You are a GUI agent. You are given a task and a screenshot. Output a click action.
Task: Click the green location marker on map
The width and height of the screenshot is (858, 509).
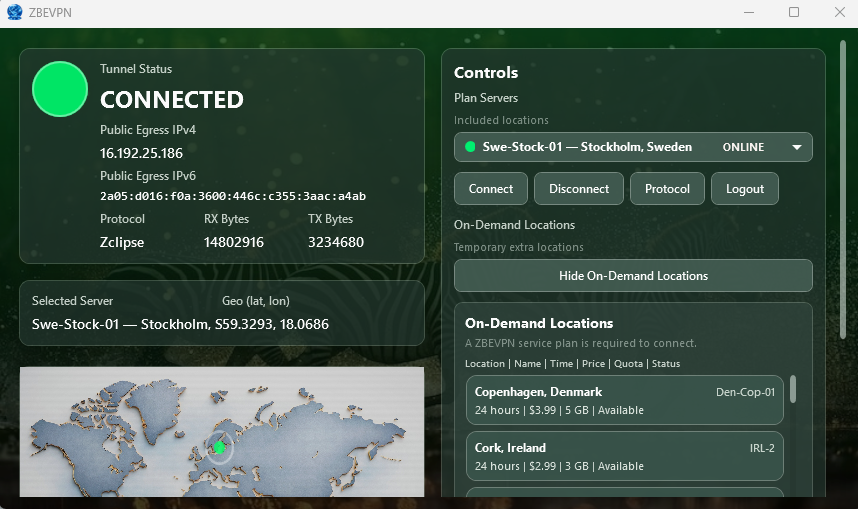click(219, 448)
